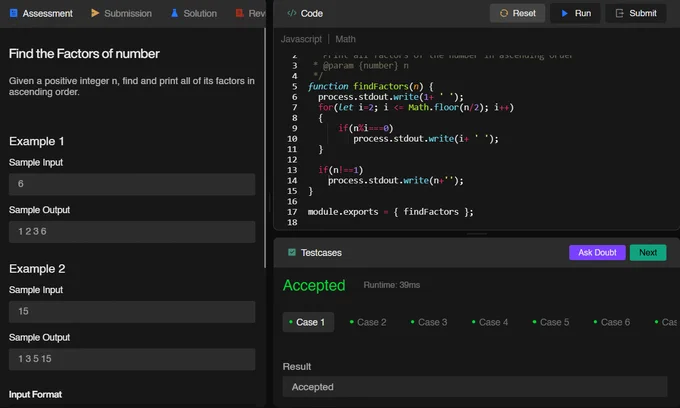The image size is (680, 408).
Task: Click the sample output box showing 1 2 3 6
Action: click(x=132, y=232)
